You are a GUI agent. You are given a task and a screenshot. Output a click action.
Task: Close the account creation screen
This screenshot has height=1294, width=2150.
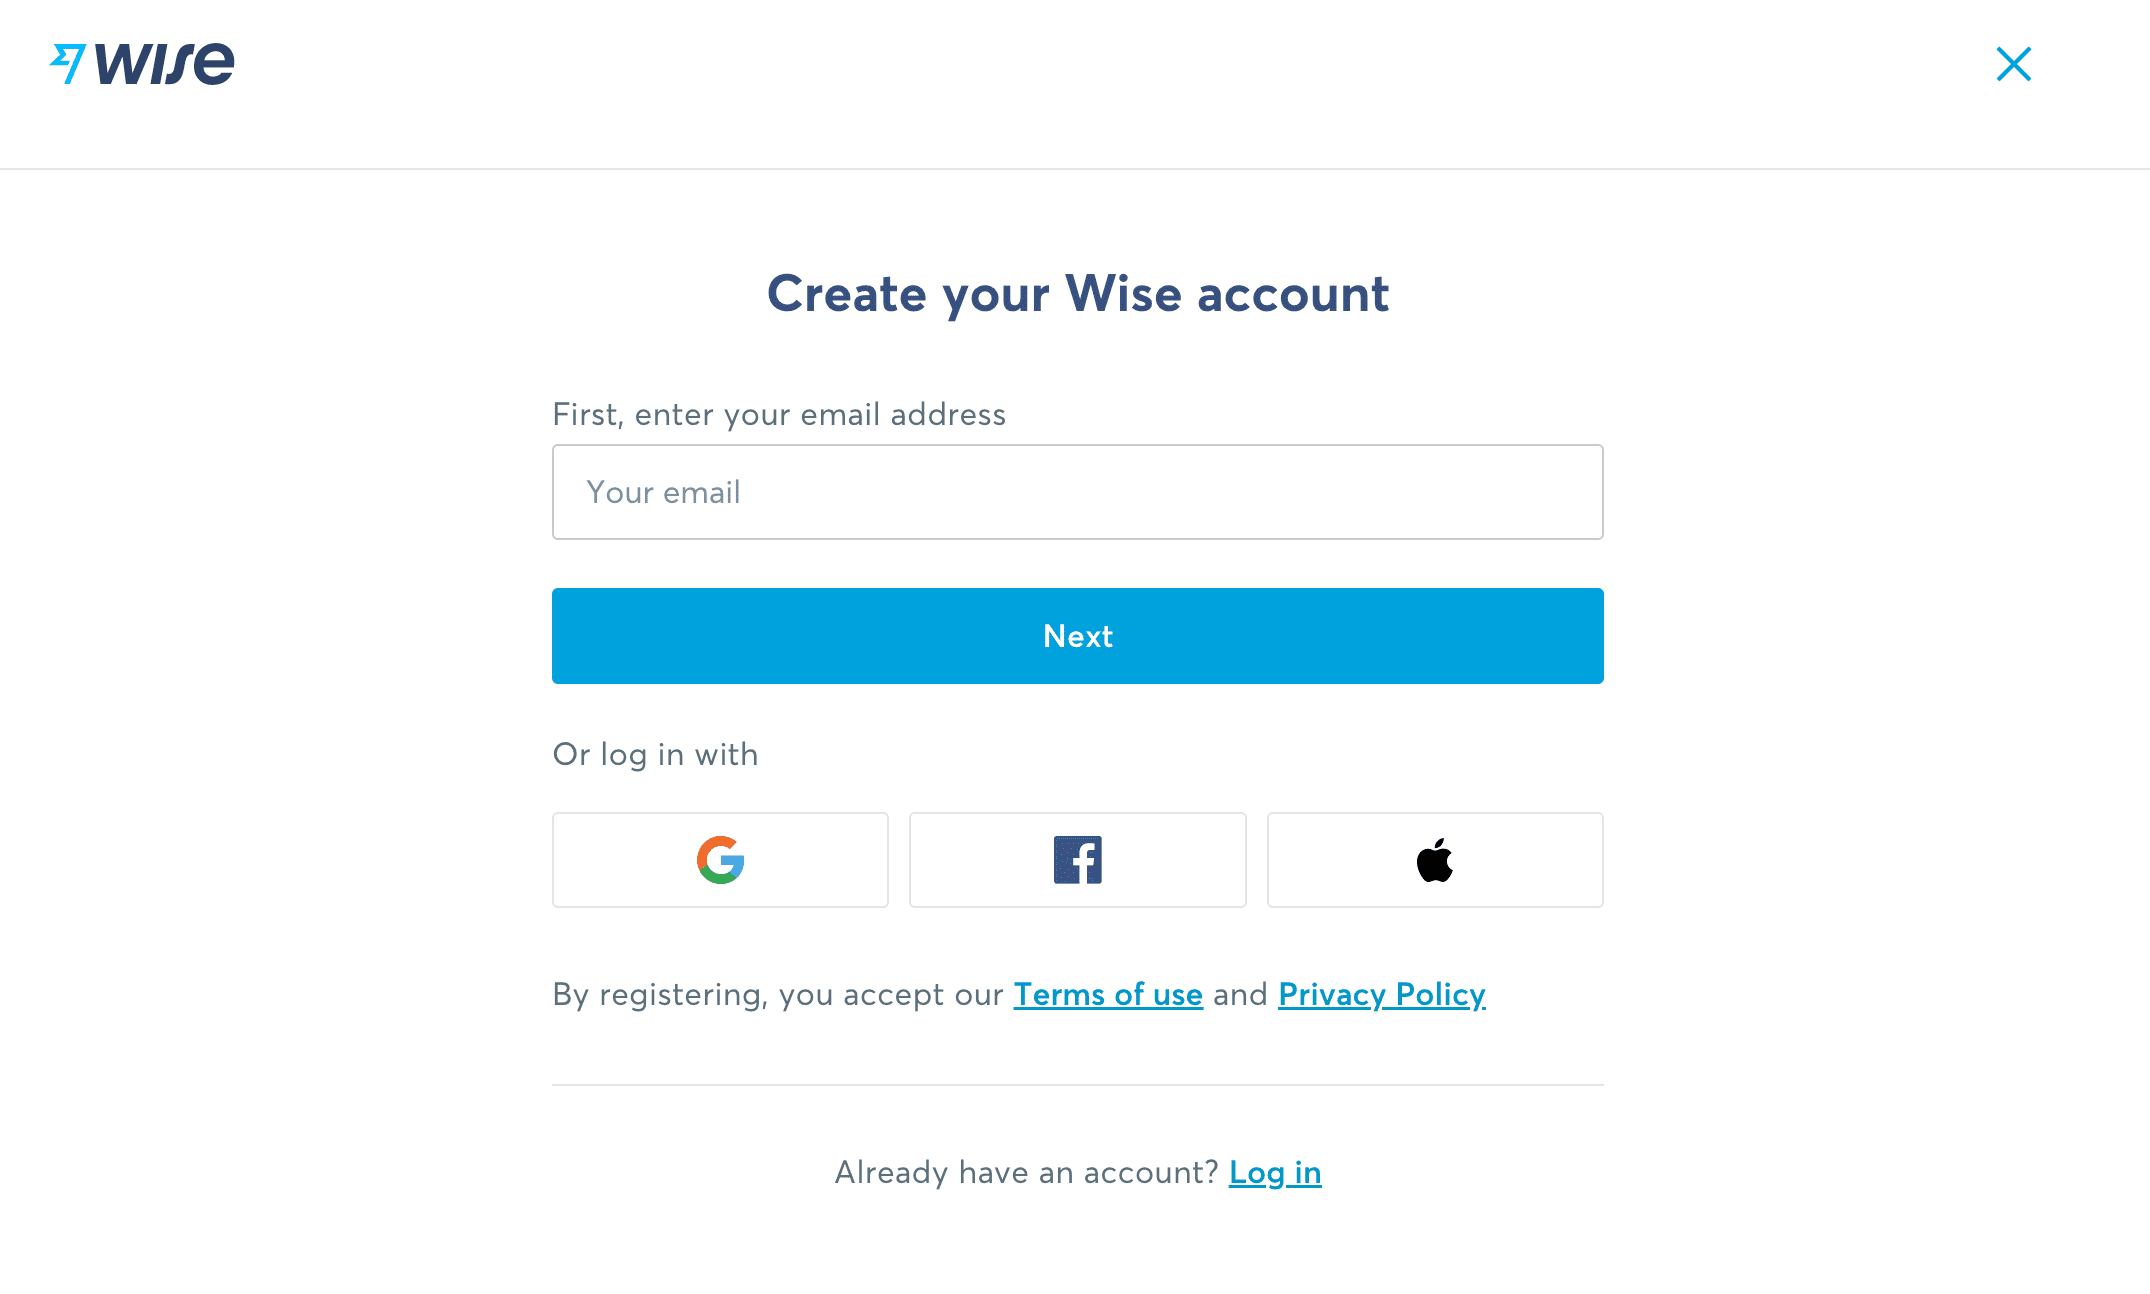pyautogui.click(x=2013, y=64)
